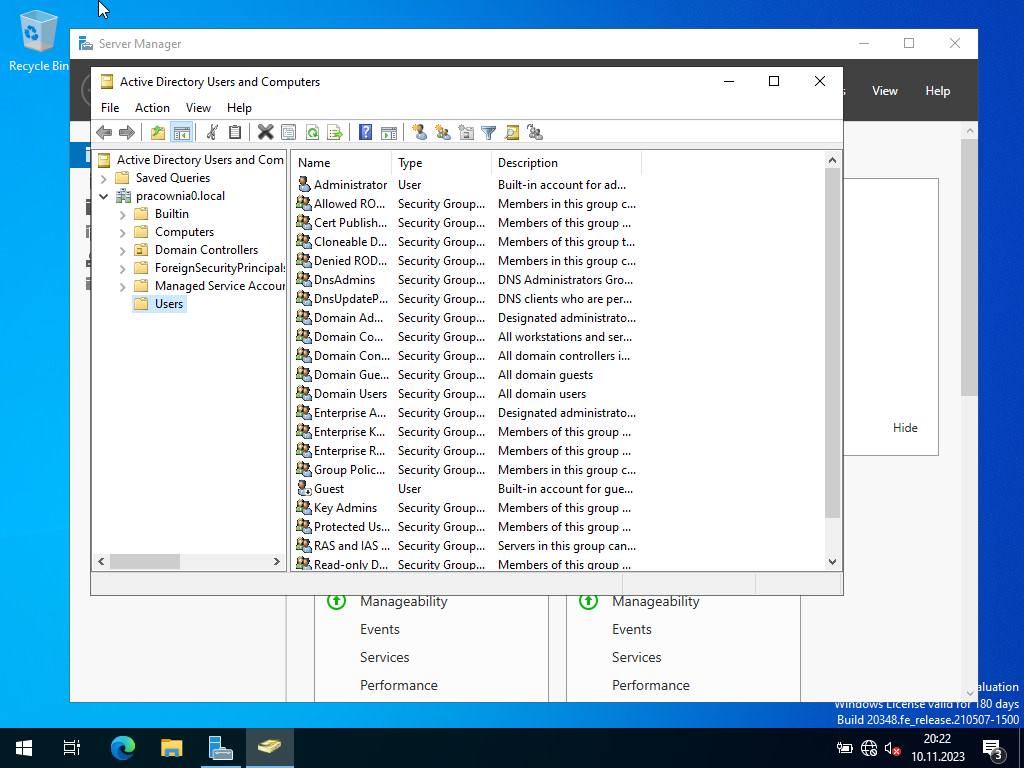Expand the Saved Queries node
The height and width of the screenshot is (768, 1024).
point(104,178)
